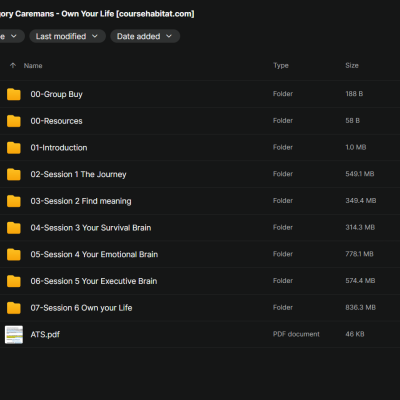Click the 836.3 MB size value
Viewport: 400px width, 400px height.
[x=360, y=307]
